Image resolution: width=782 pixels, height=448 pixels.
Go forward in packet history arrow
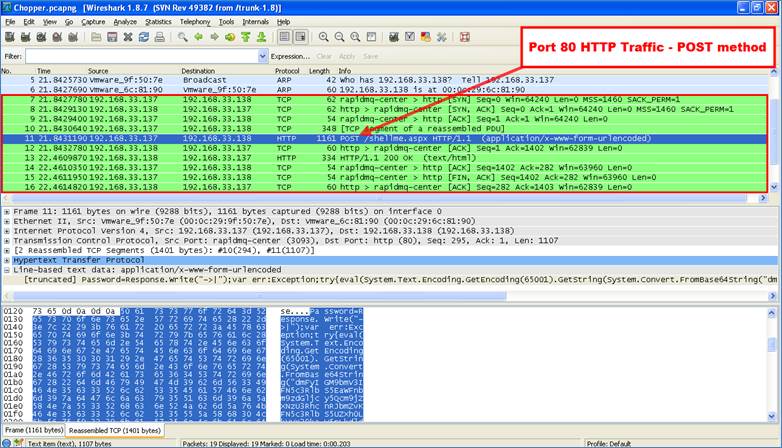coord(214,37)
